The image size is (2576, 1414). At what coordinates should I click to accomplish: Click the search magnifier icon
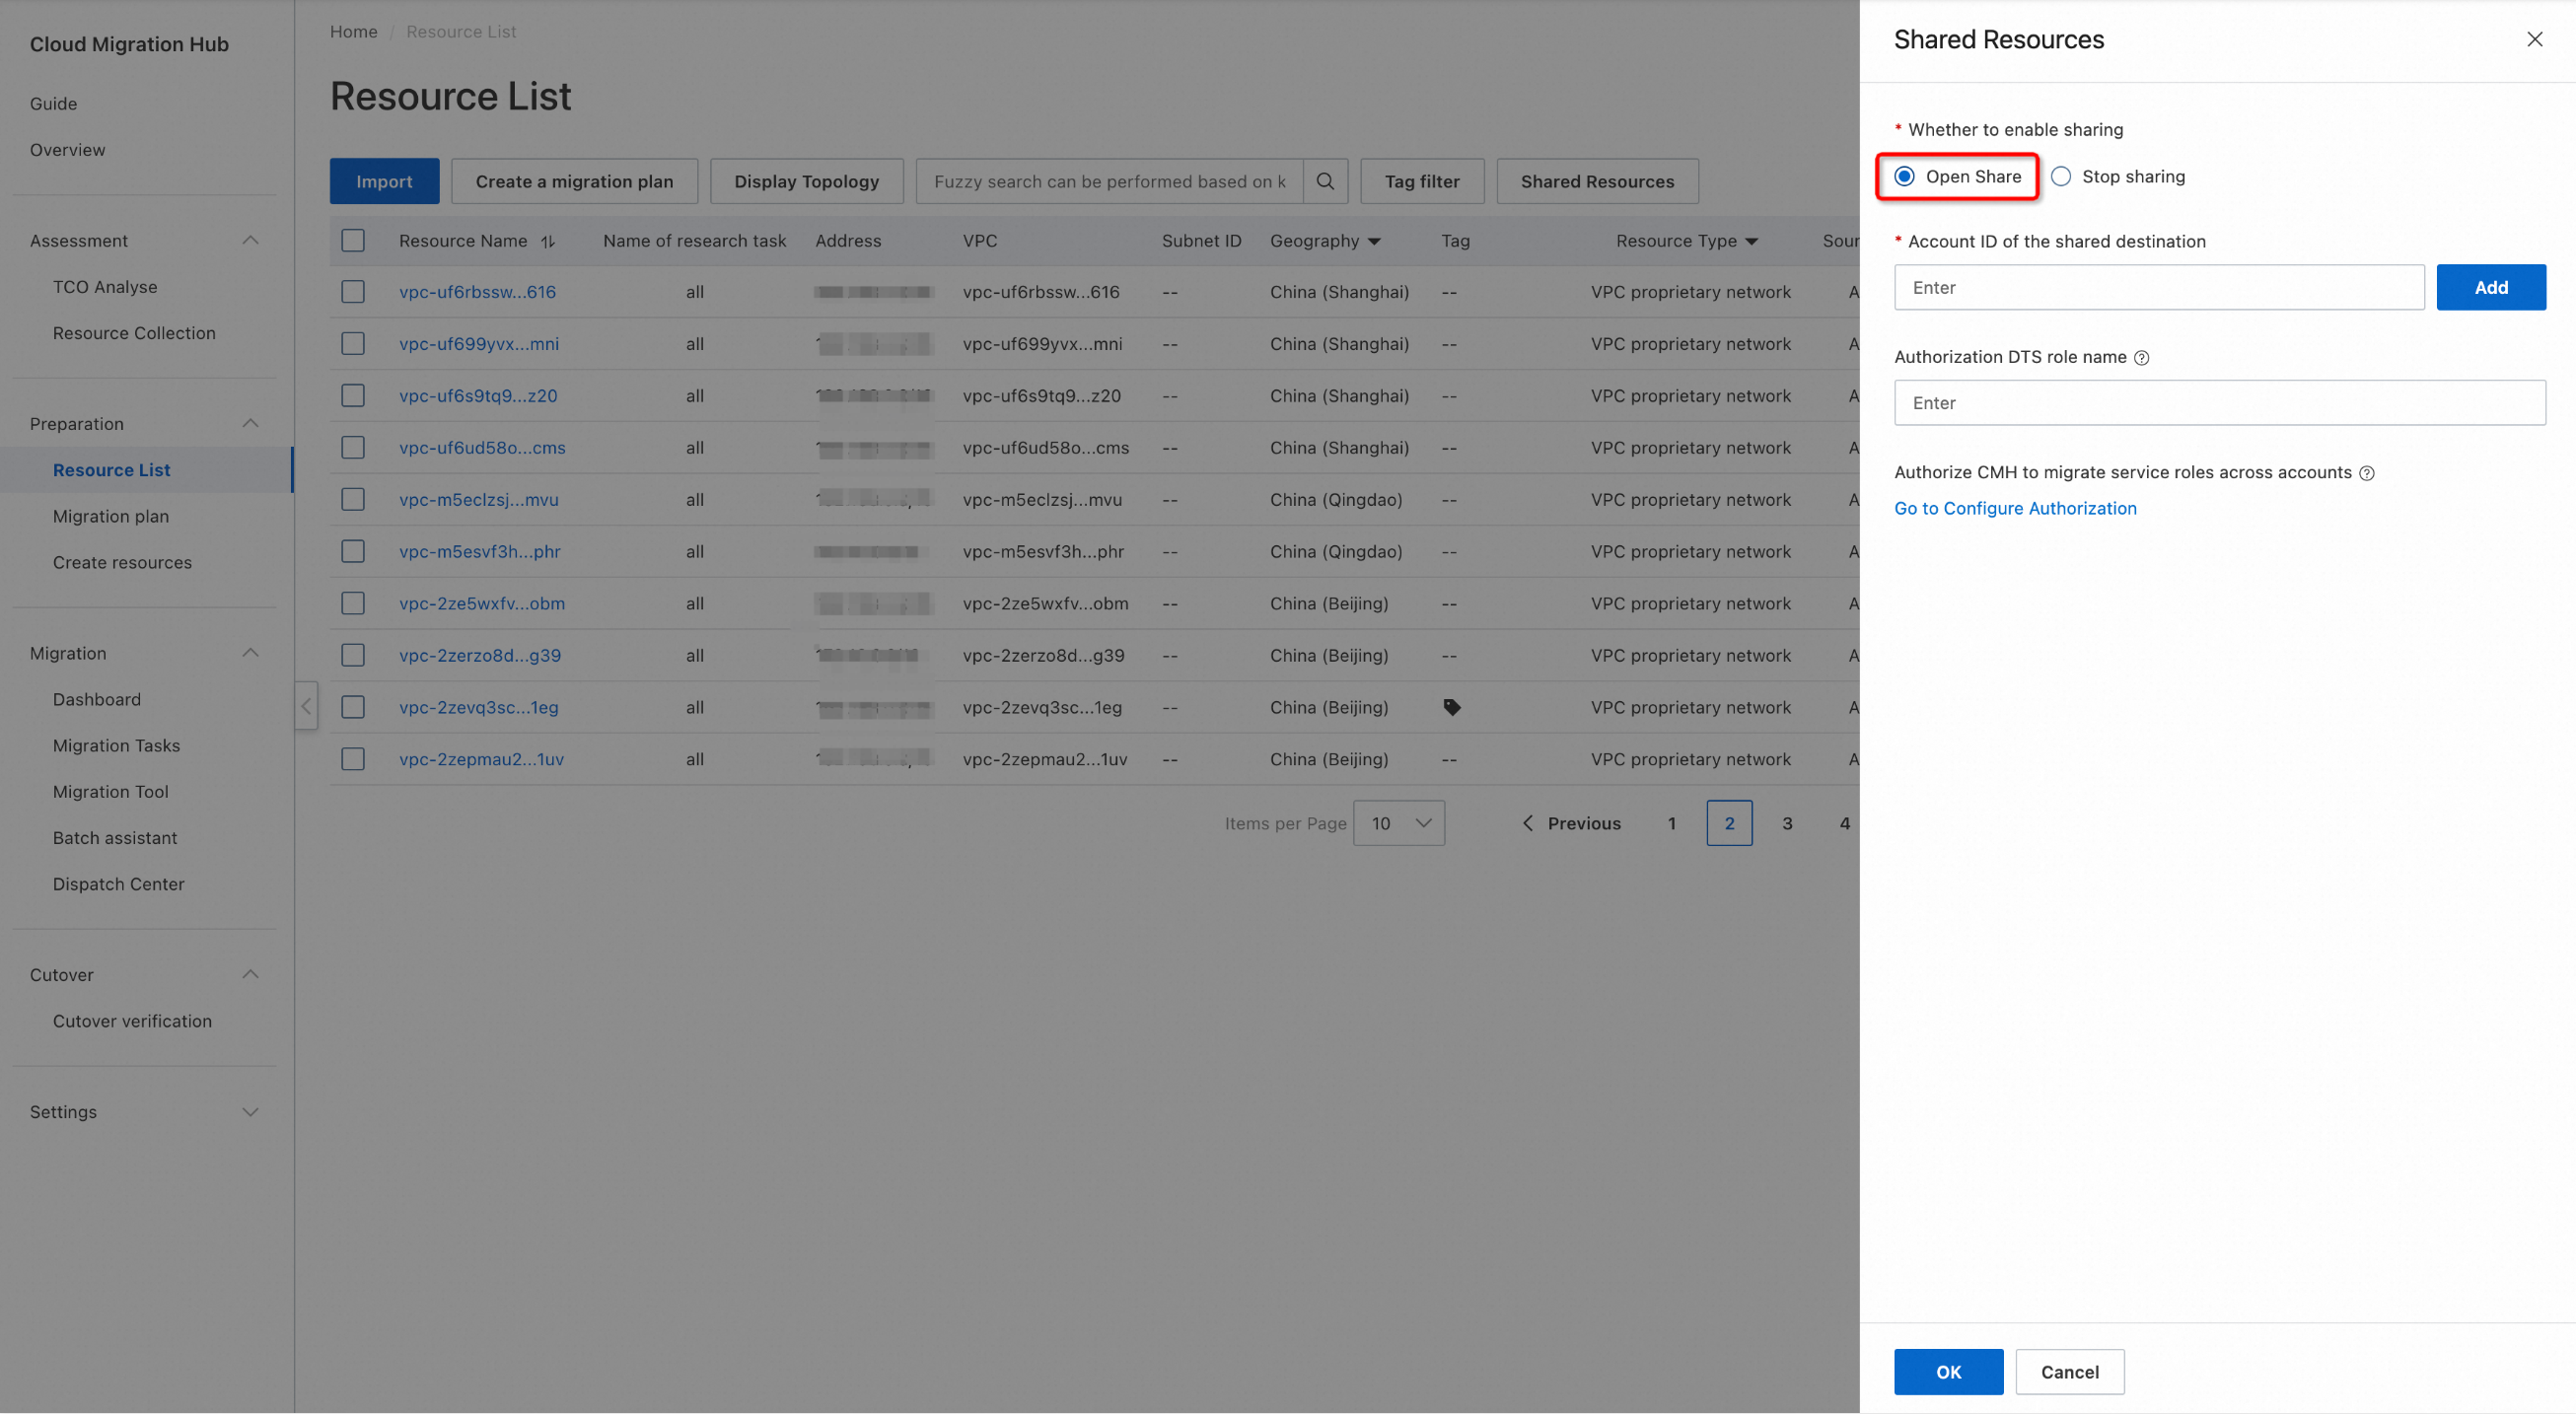coord(1325,181)
